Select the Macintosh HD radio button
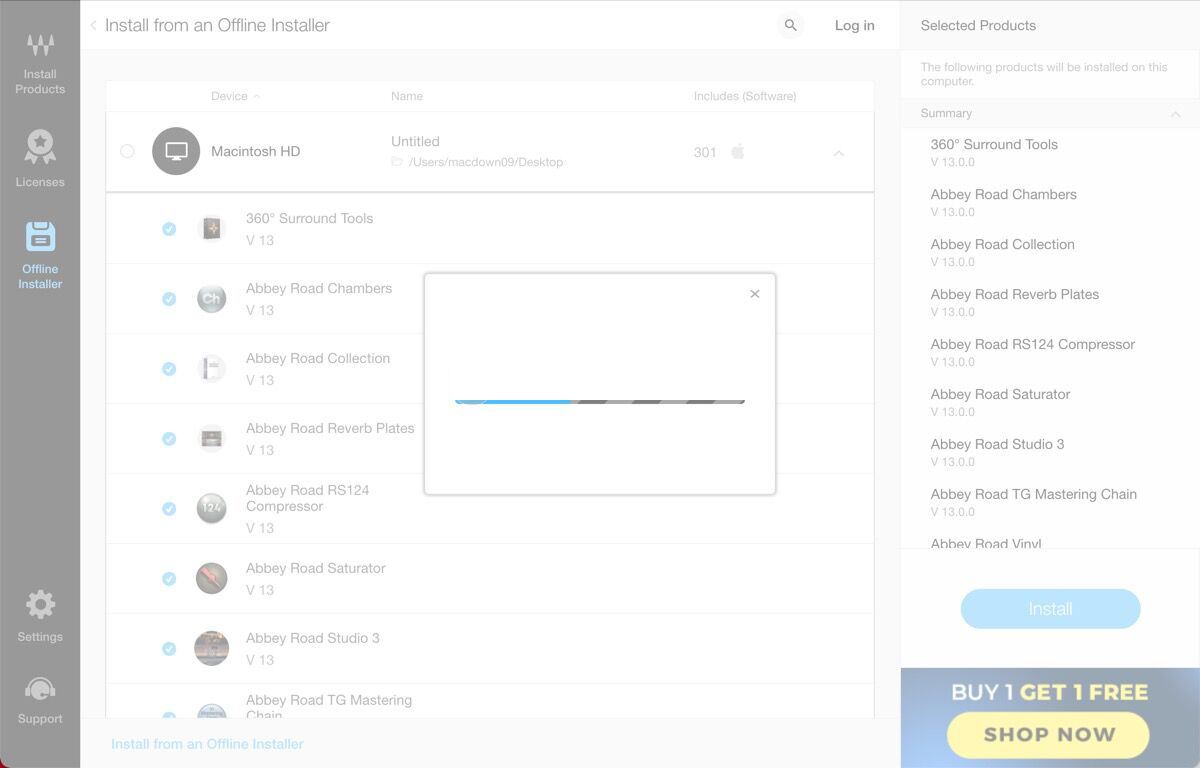This screenshot has height=768, width=1200. point(127,151)
